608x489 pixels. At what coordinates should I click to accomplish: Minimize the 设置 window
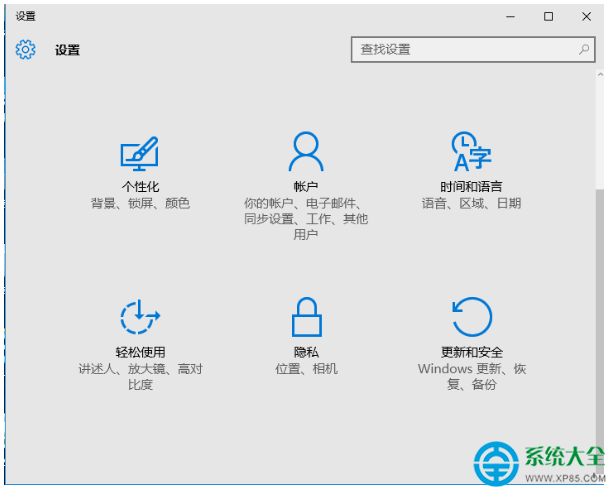click(510, 16)
